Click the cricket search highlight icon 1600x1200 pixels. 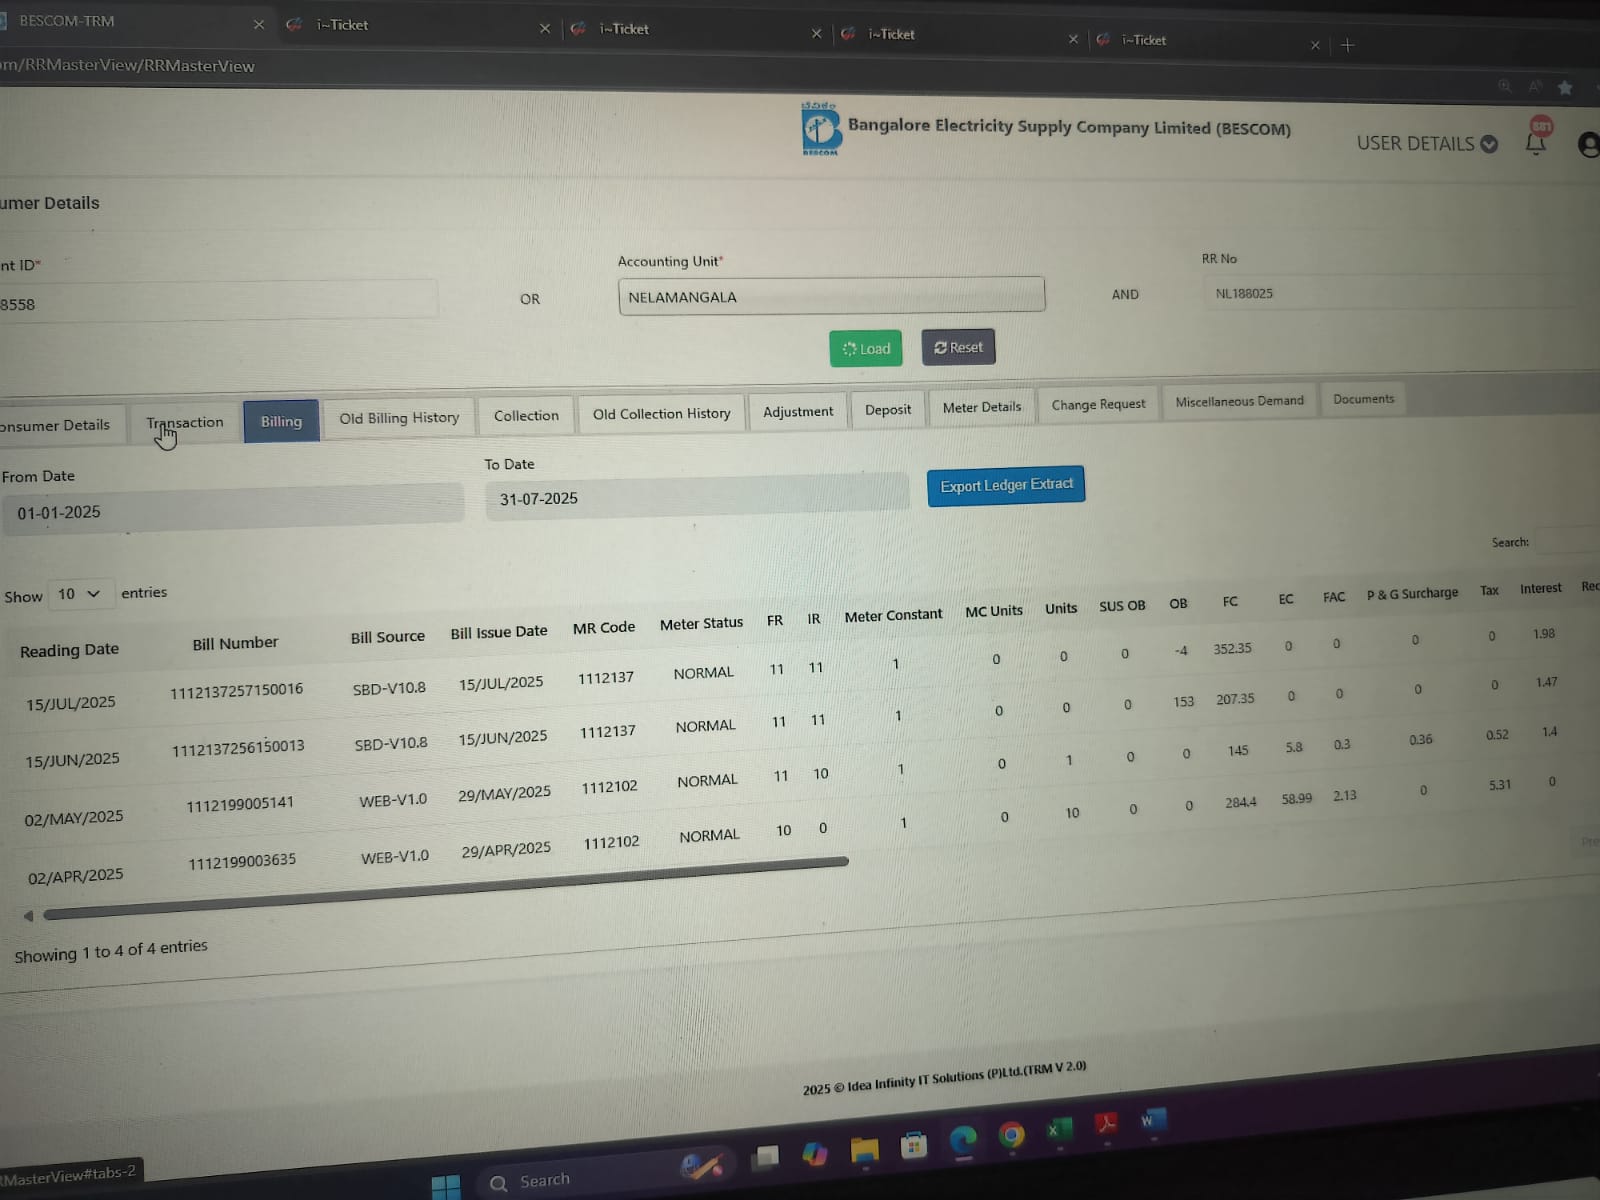pyautogui.click(x=701, y=1166)
